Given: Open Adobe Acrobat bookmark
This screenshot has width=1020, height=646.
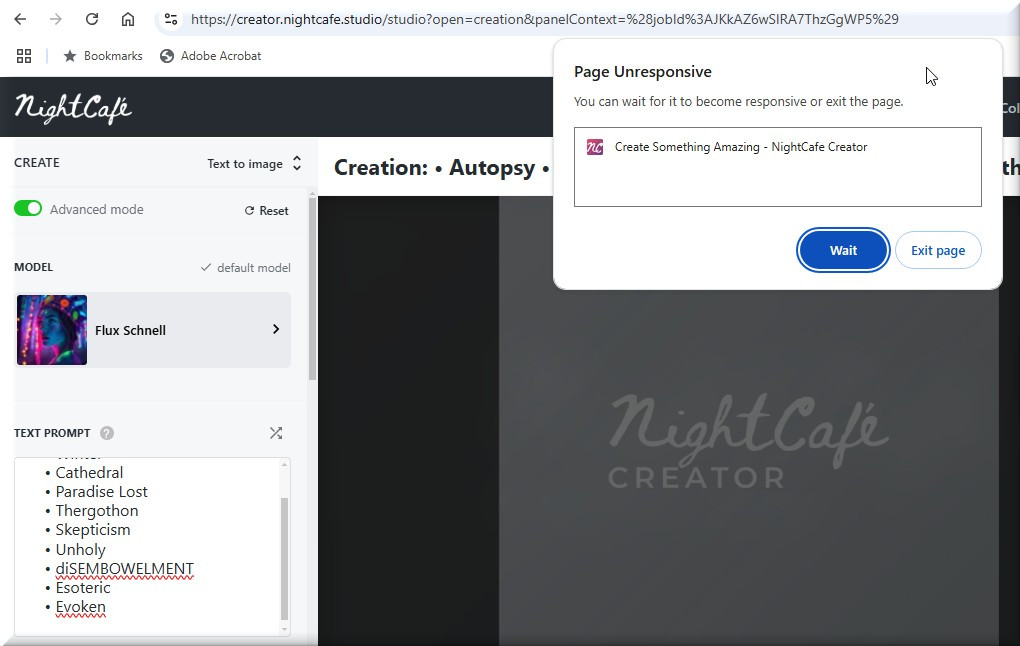Looking at the screenshot, I should coord(210,56).
